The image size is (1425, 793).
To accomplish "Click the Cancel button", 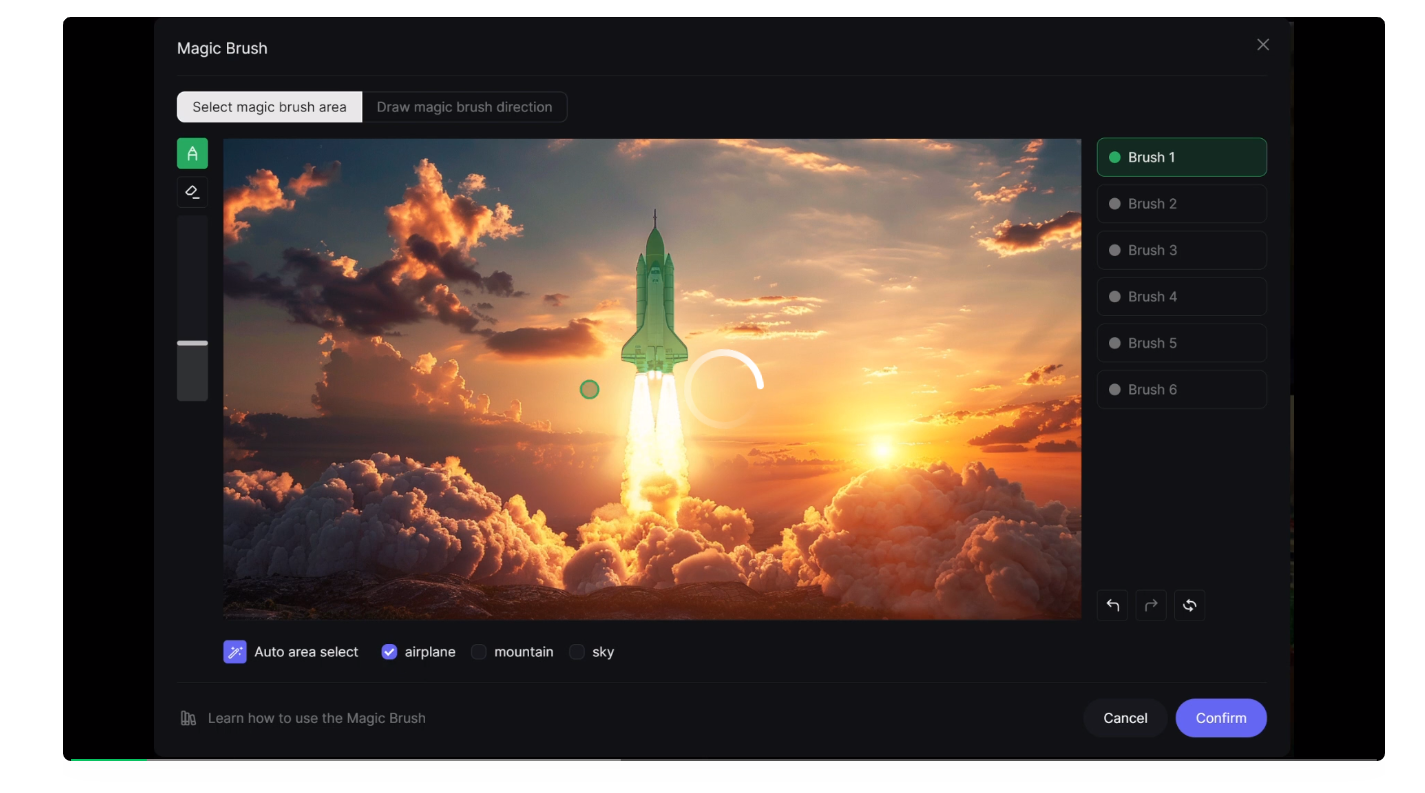I will (x=1125, y=718).
